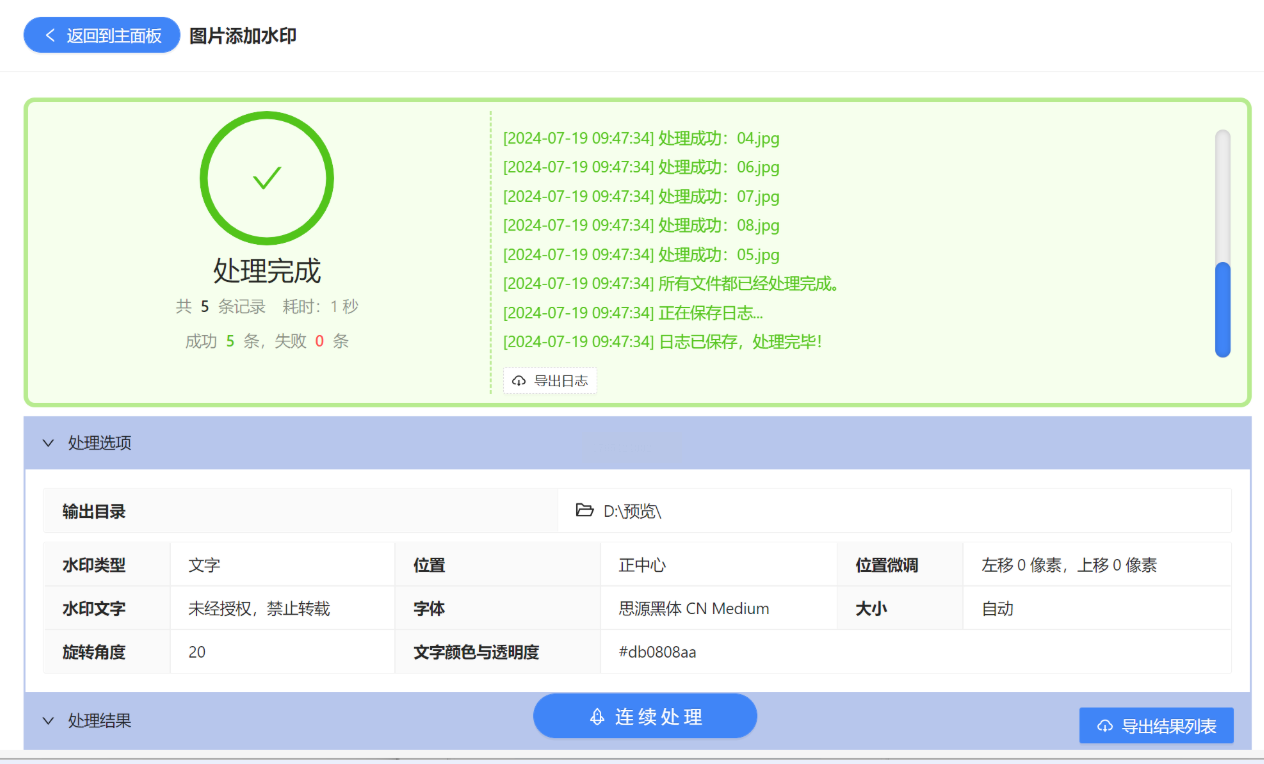The height and width of the screenshot is (764, 1264).
Task: Open the output path D:\预览\ link
Action: tap(632, 511)
